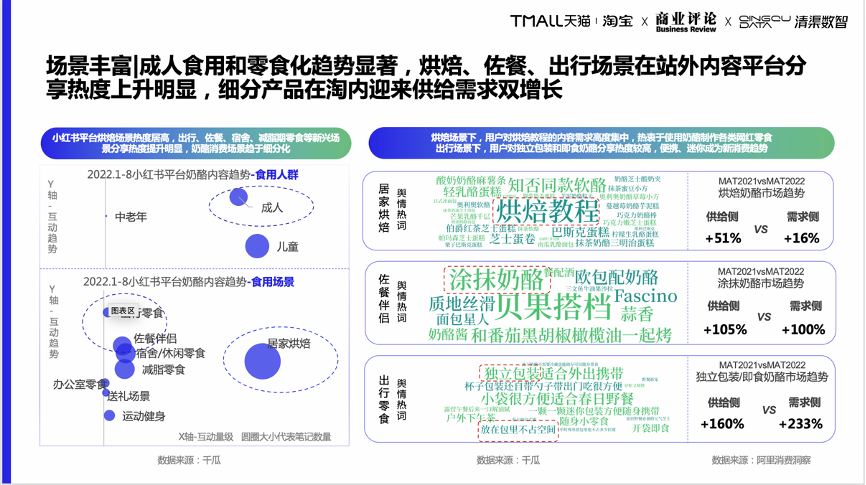Click 烘焙教程 in the baking word cloud

(547, 210)
